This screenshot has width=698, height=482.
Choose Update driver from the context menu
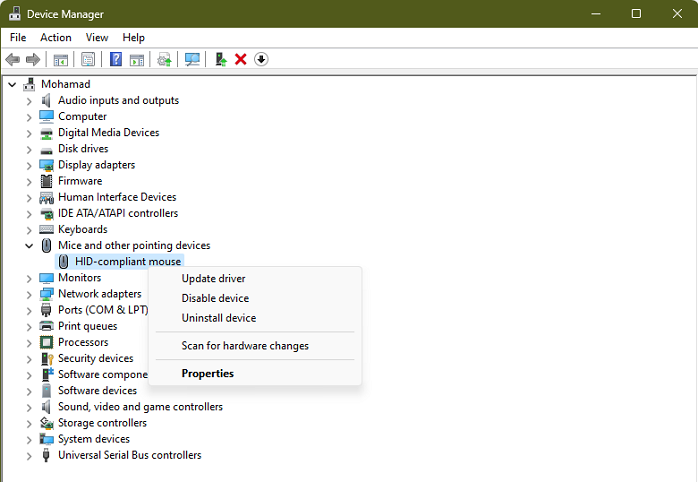point(213,279)
